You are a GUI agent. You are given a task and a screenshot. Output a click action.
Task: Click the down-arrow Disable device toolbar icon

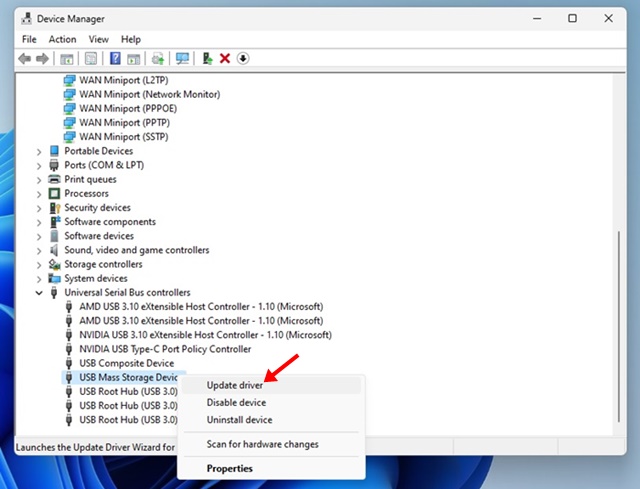click(243, 59)
